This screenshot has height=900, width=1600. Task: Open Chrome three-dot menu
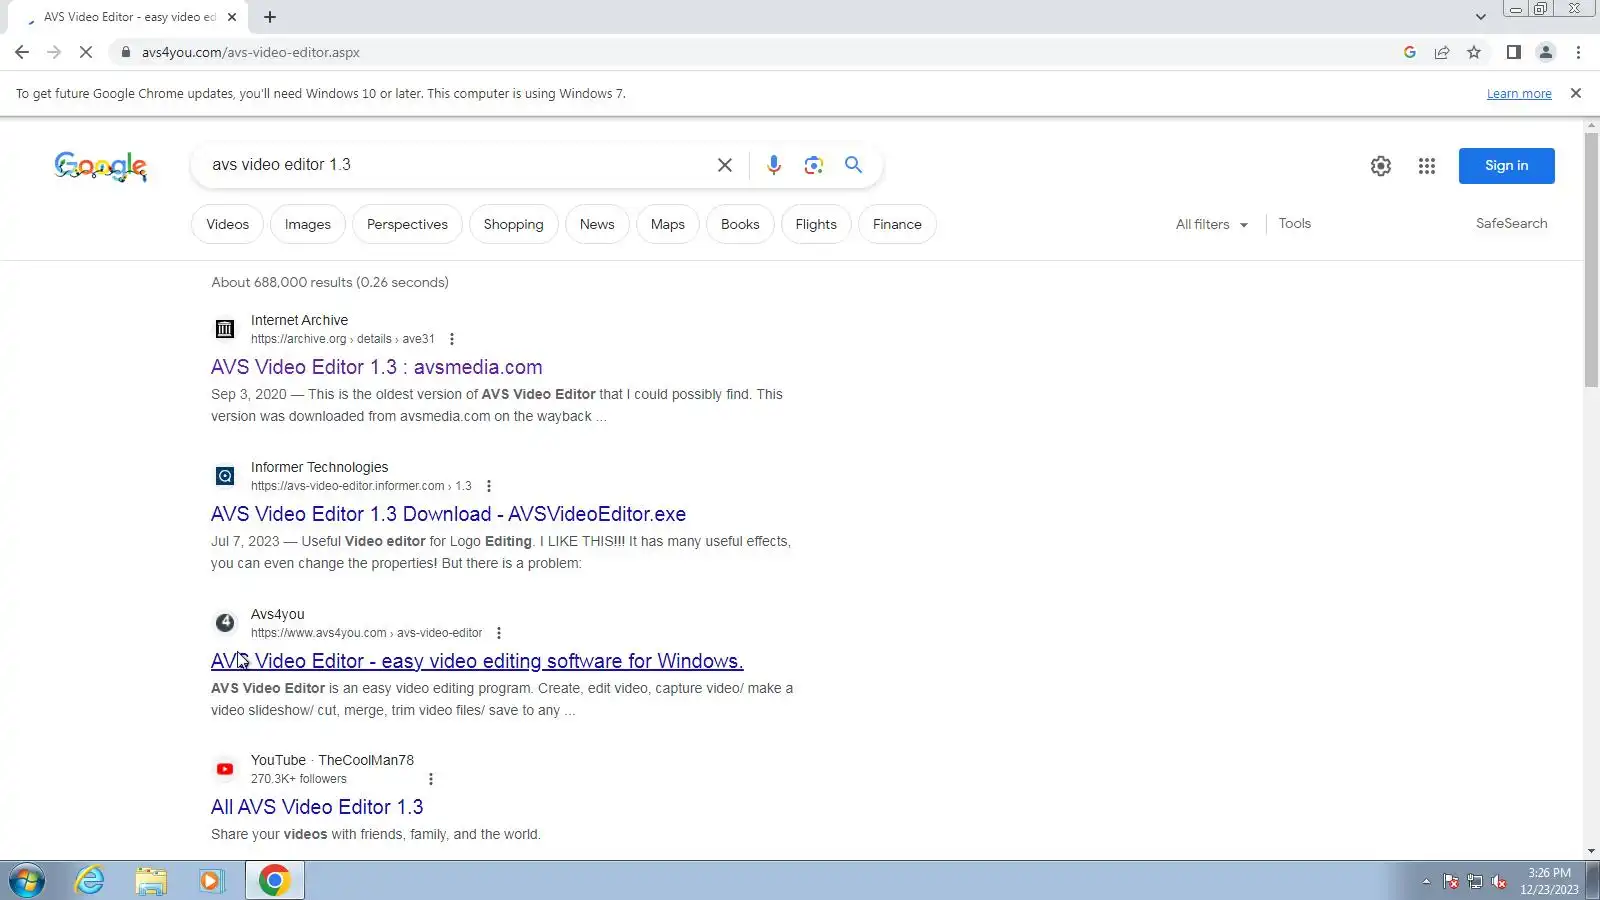click(1578, 52)
